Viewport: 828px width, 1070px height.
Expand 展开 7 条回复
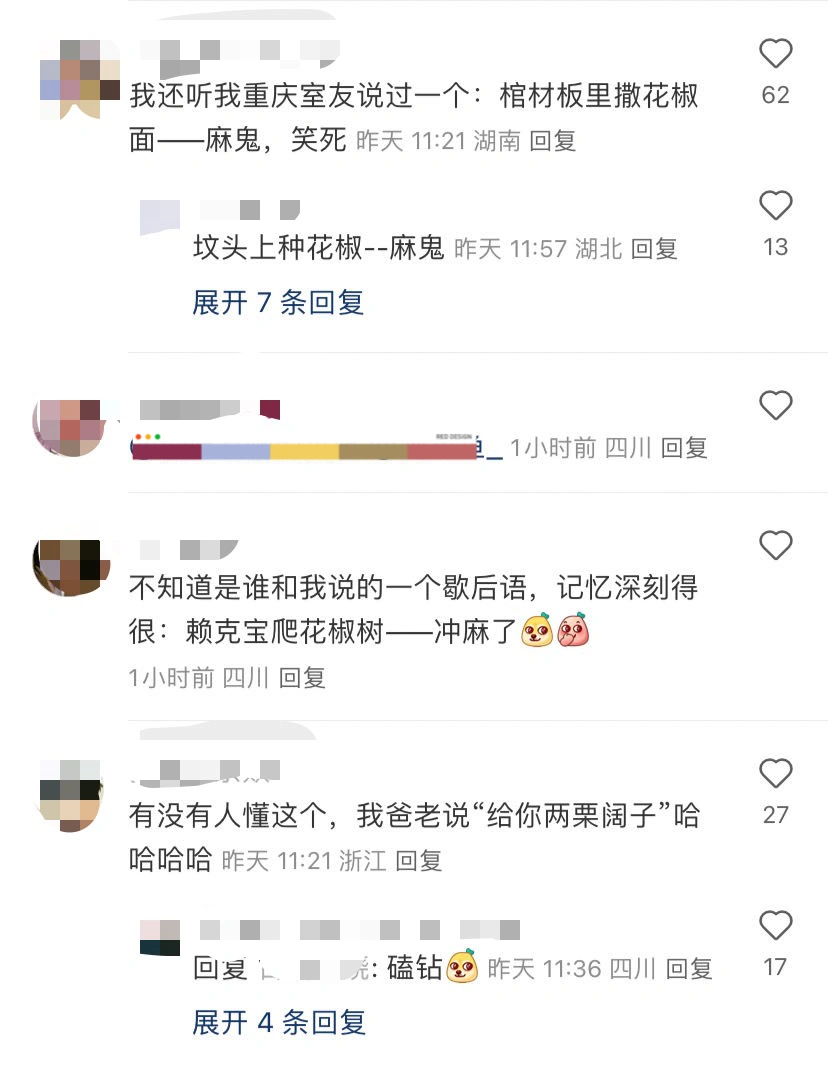(x=278, y=302)
